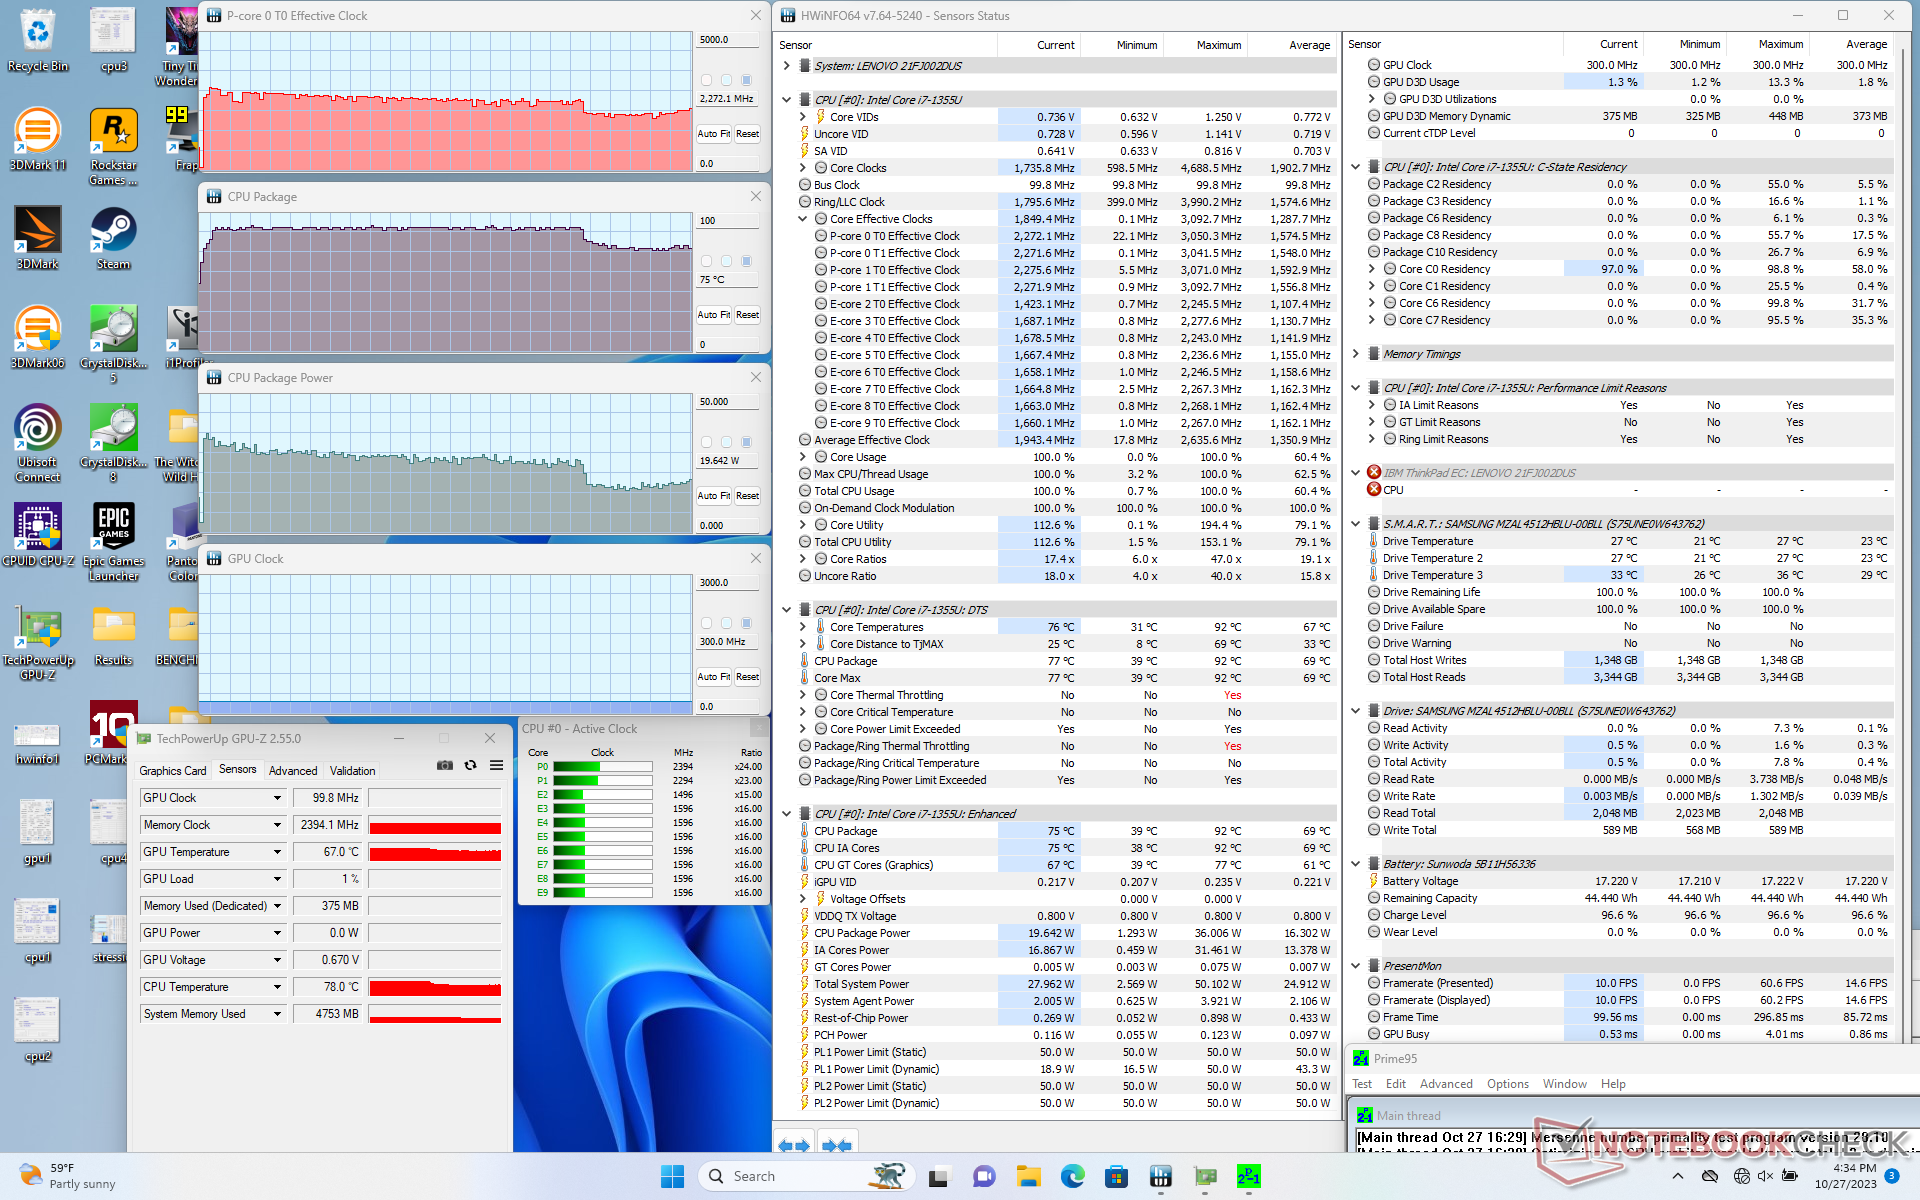Viewport: 1920px width, 1200px height.
Task: Click Reset in GPU Clock graph window
Action: (747, 677)
